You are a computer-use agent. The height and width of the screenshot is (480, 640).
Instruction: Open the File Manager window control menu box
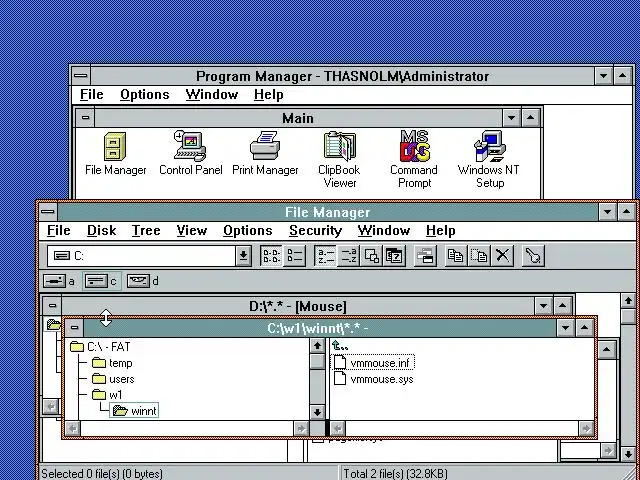pos(48,212)
